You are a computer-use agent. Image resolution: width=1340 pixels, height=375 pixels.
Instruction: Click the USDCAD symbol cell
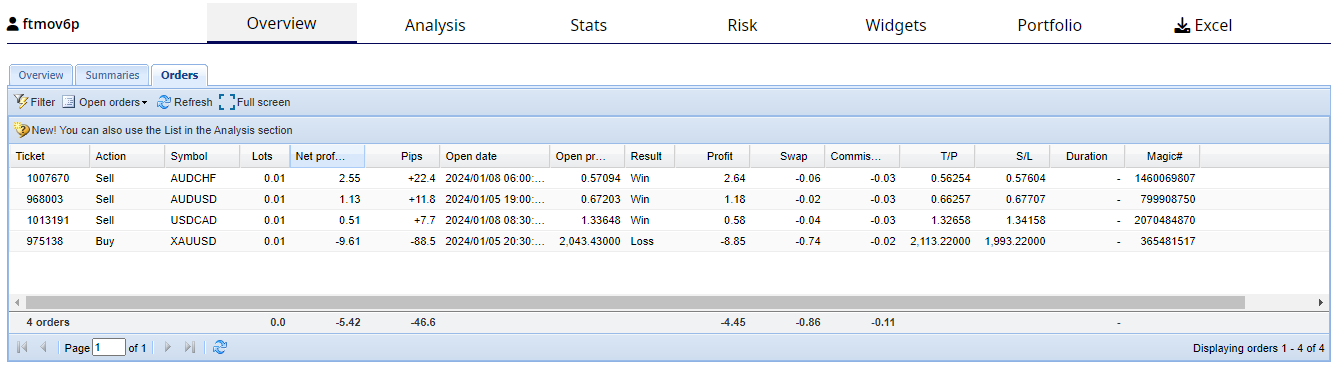[x=202, y=220]
